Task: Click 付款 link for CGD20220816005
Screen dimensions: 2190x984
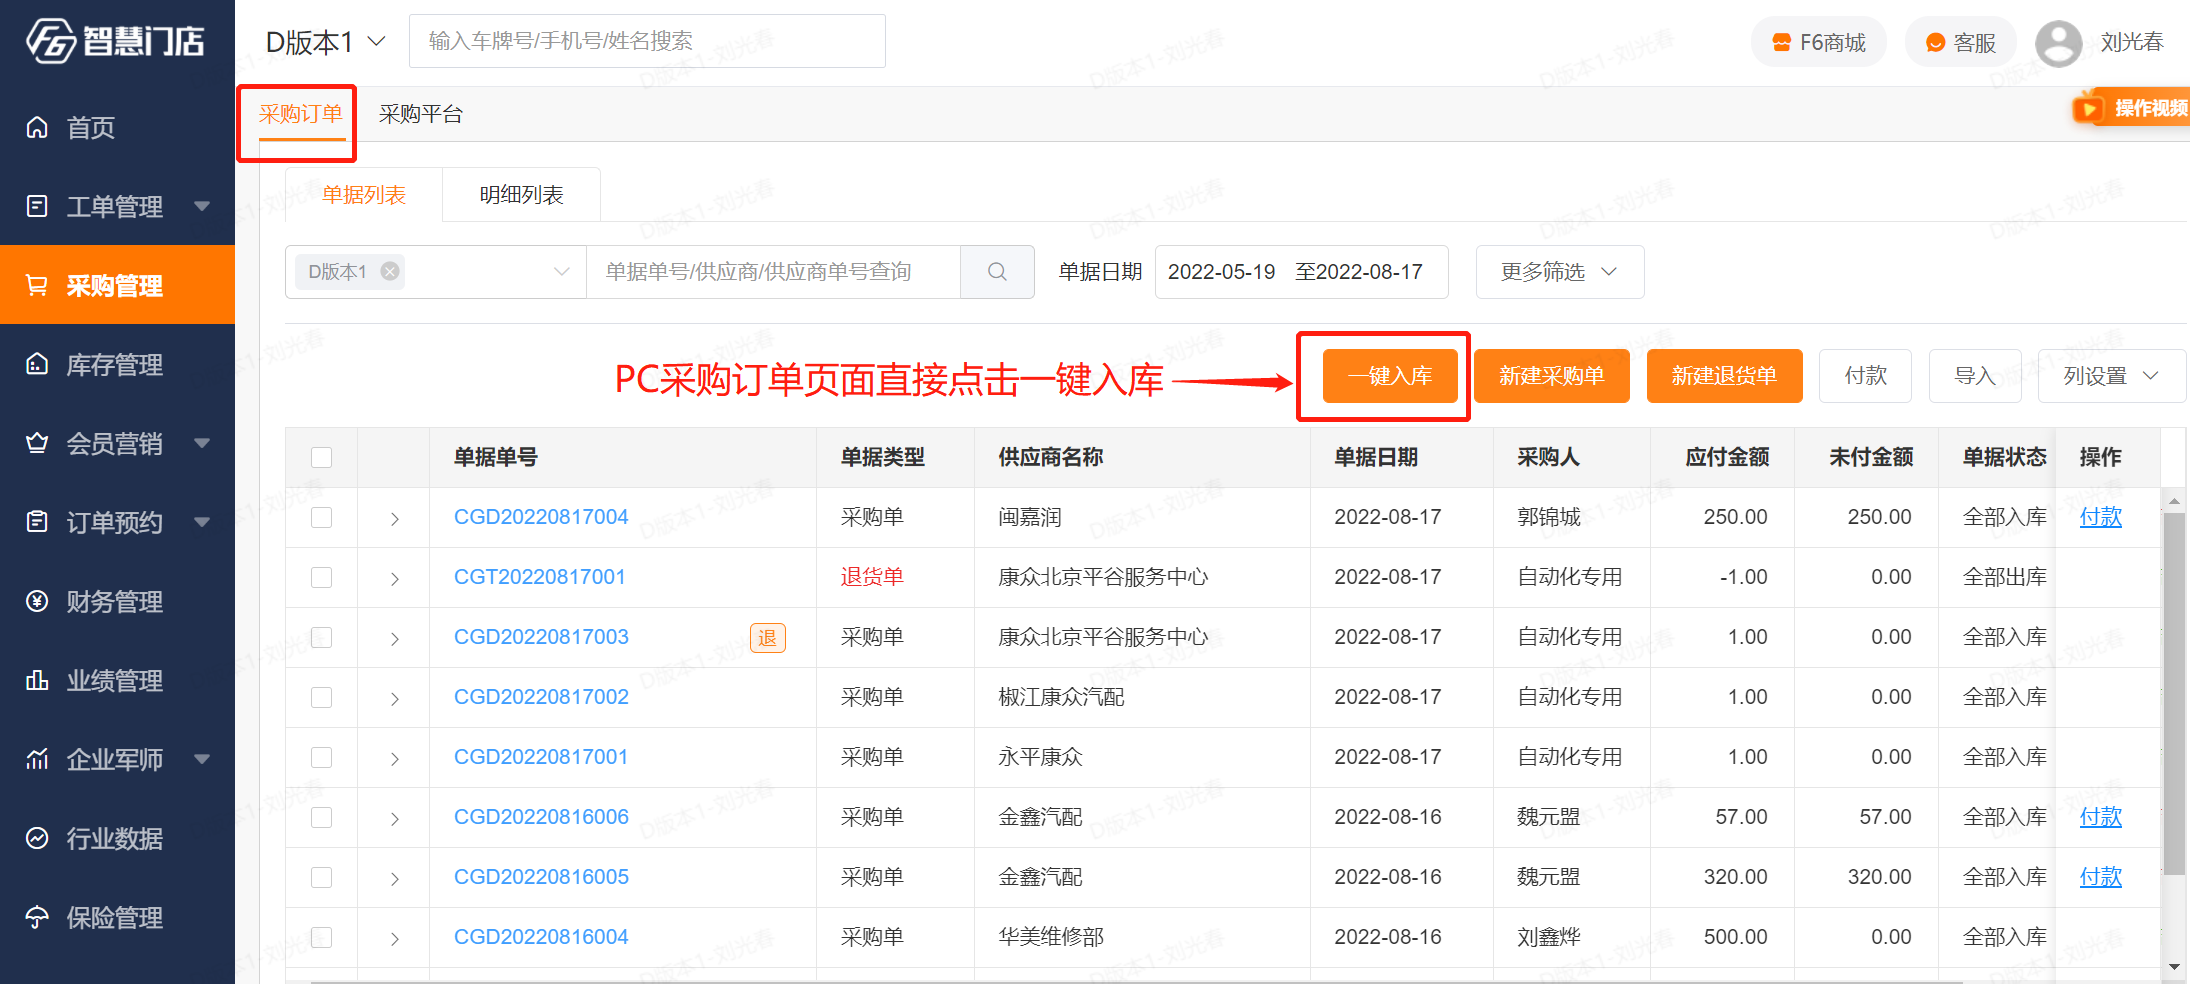Action: pos(2100,877)
